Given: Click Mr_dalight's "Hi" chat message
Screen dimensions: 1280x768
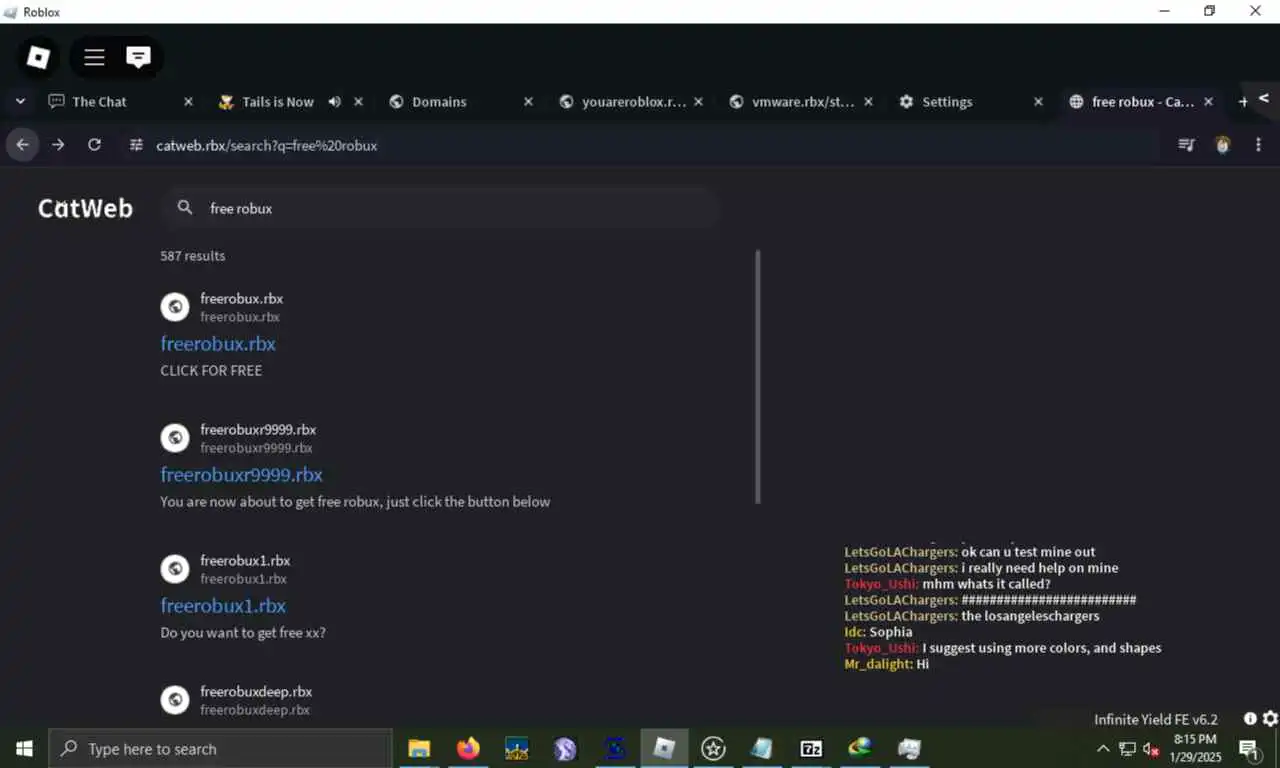Looking at the screenshot, I should coord(922,664).
